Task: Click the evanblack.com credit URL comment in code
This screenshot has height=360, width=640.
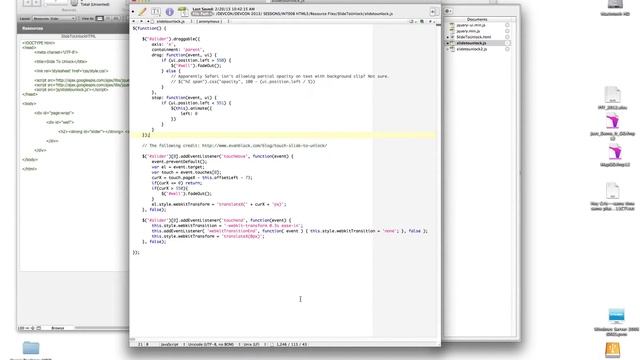Action: (234, 145)
